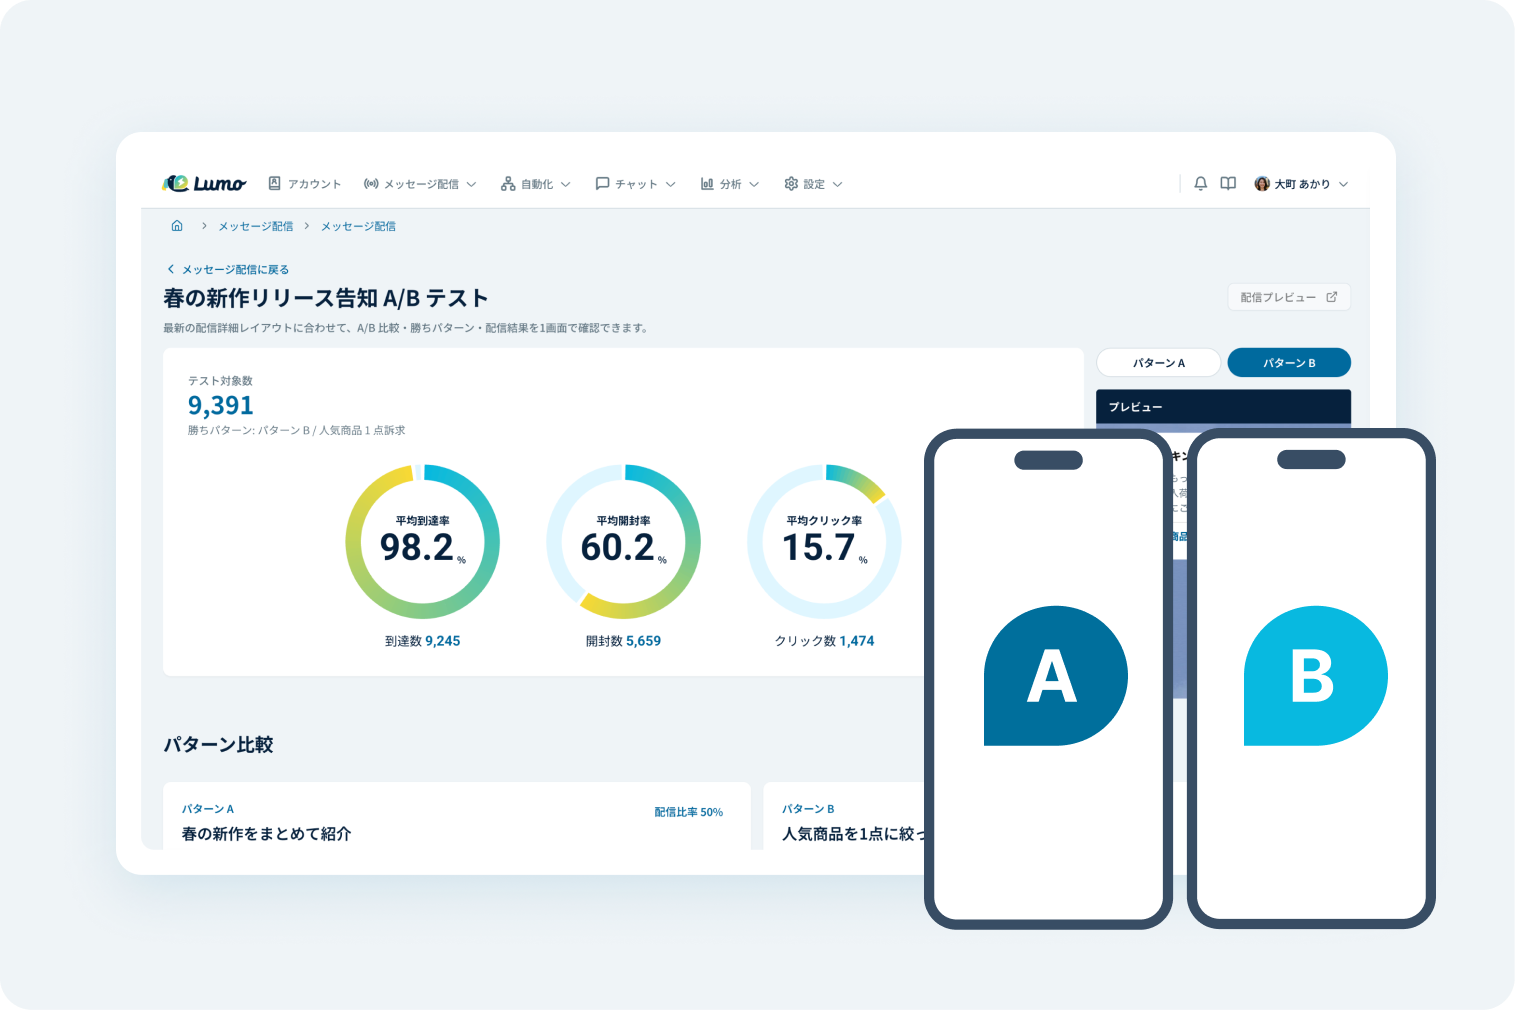Open the 設定 dropdown chevron
This screenshot has height=1010, width=1515.
(x=836, y=183)
